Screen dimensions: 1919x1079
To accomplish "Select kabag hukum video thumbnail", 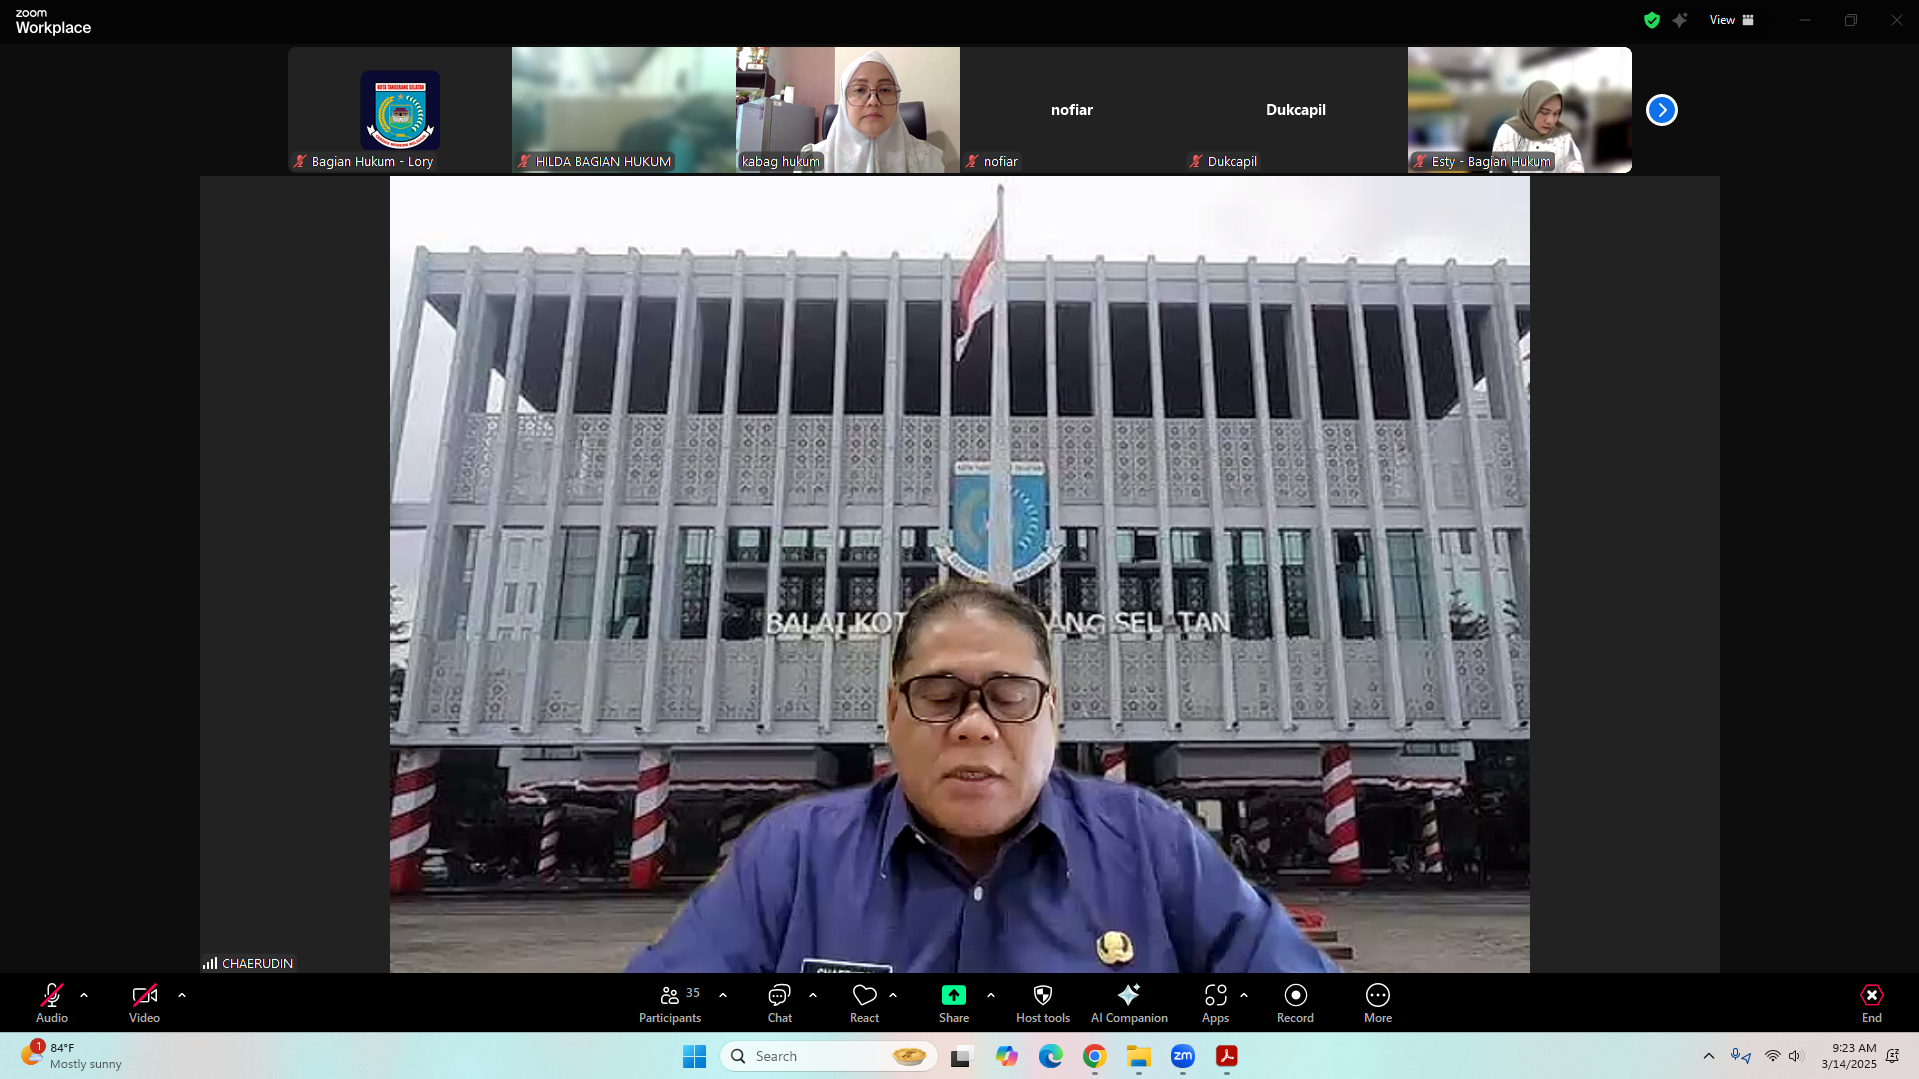I will point(848,110).
